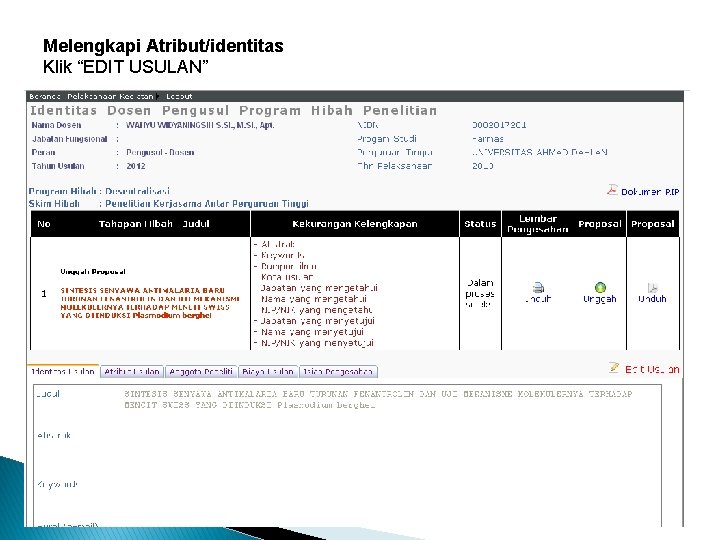
Task: Click the university name UNIVERSITAS AHMAD DAHLAN
Action: [x=540, y=152]
